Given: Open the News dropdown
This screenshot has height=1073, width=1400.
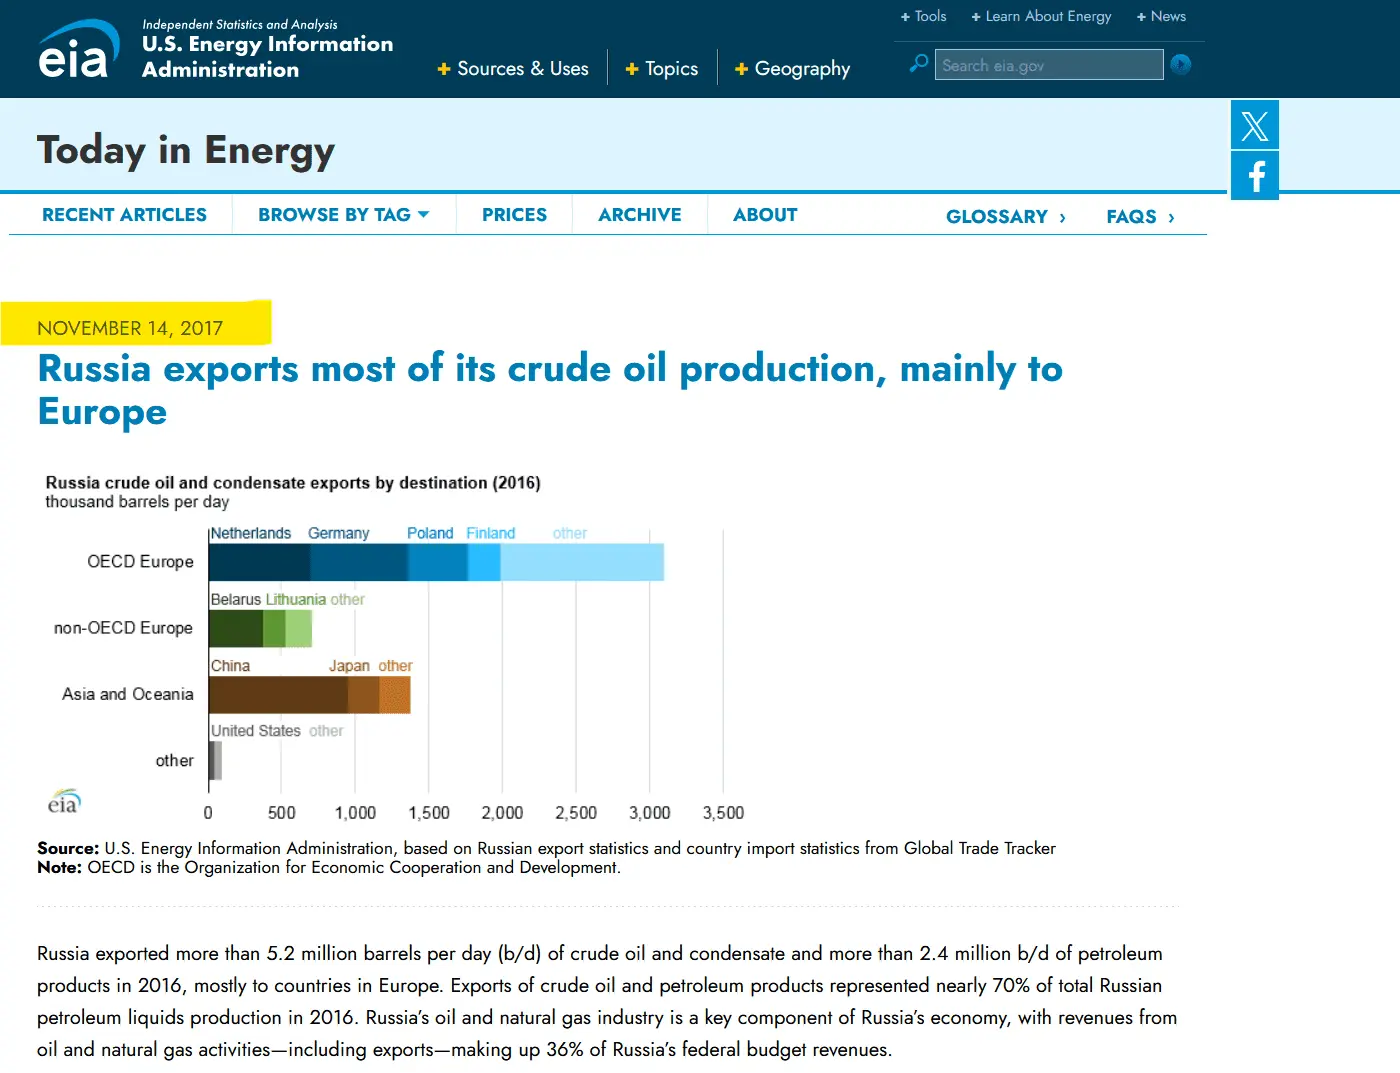Looking at the screenshot, I should click(x=1161, y=16).
